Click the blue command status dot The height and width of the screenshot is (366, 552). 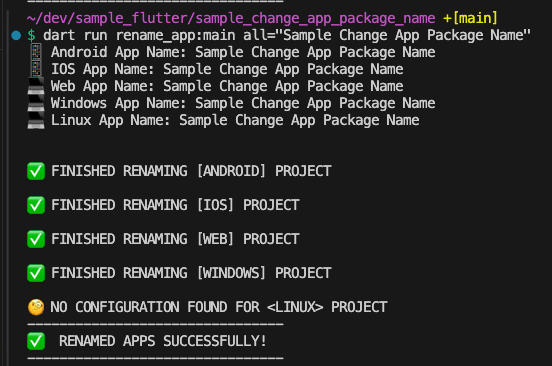click(x=16, y=35)
